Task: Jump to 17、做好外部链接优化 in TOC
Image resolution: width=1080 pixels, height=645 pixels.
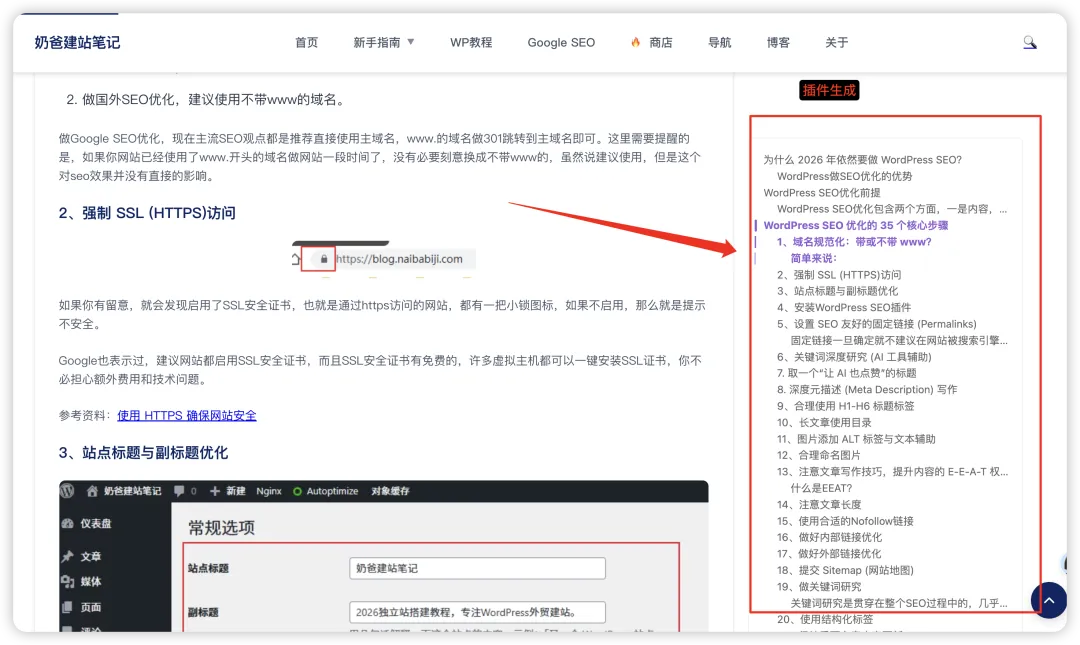Action: (829, 554)
